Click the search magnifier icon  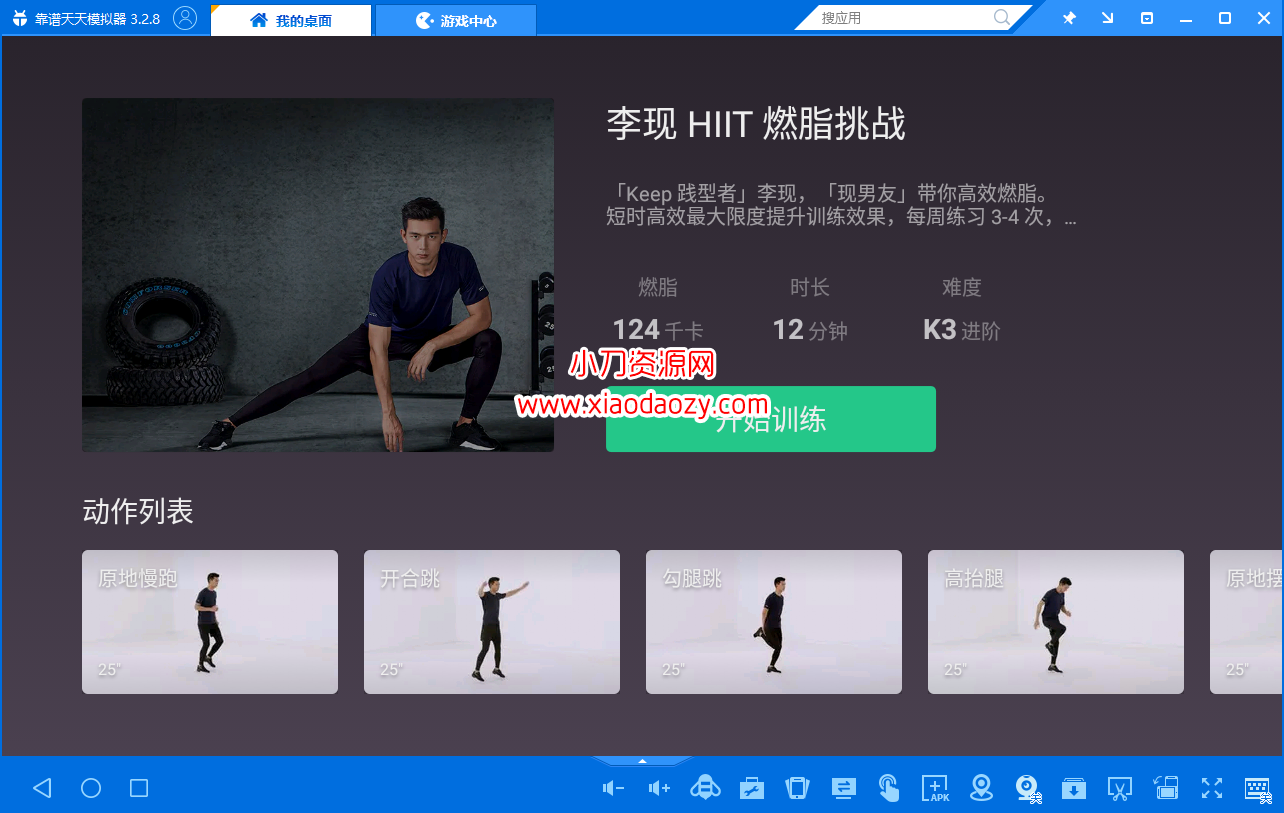point(1001,17)
